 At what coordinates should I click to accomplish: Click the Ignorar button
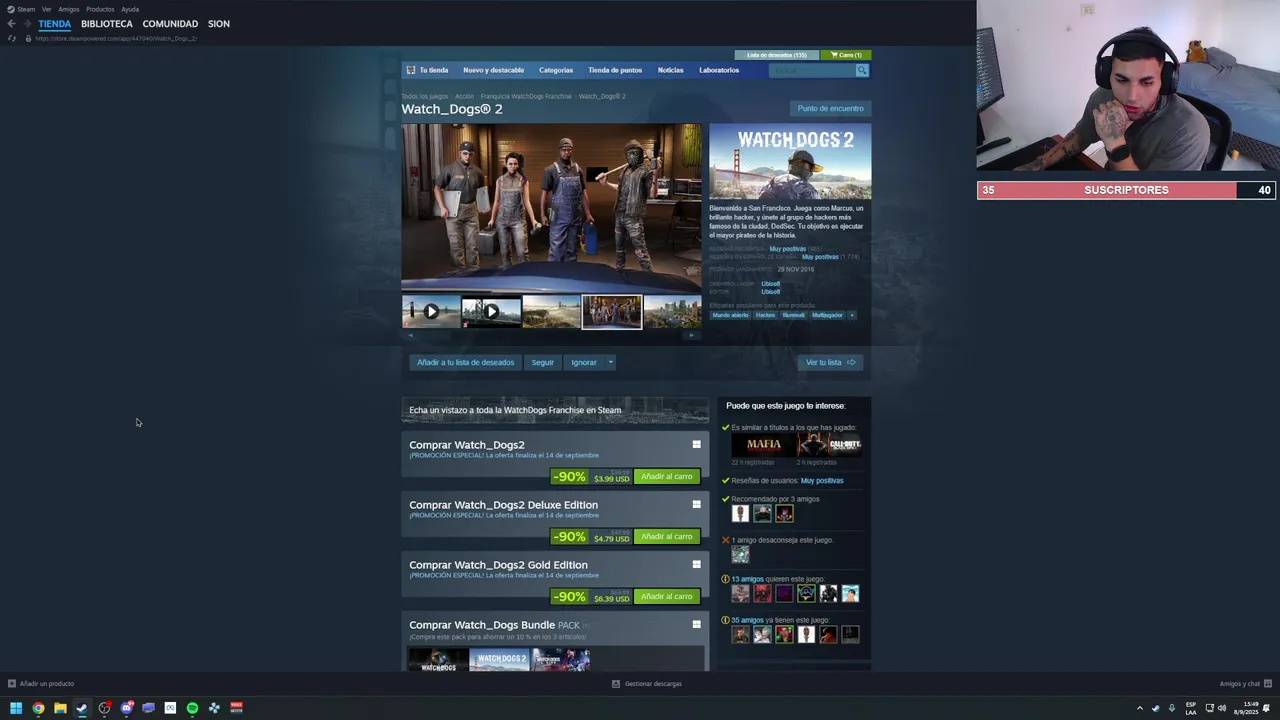pyautogui.click(x=584, y=362)
